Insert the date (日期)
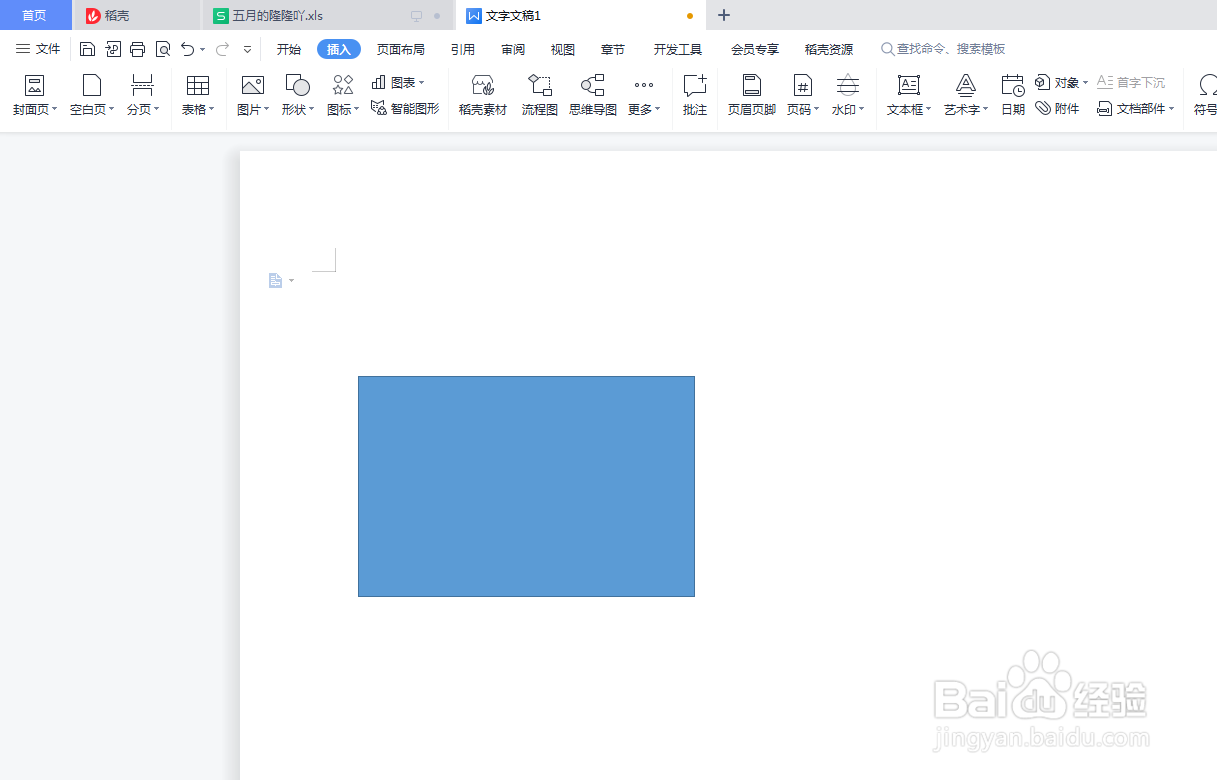The height and width of the screenshot is (780, 1217). point(1013,95)
